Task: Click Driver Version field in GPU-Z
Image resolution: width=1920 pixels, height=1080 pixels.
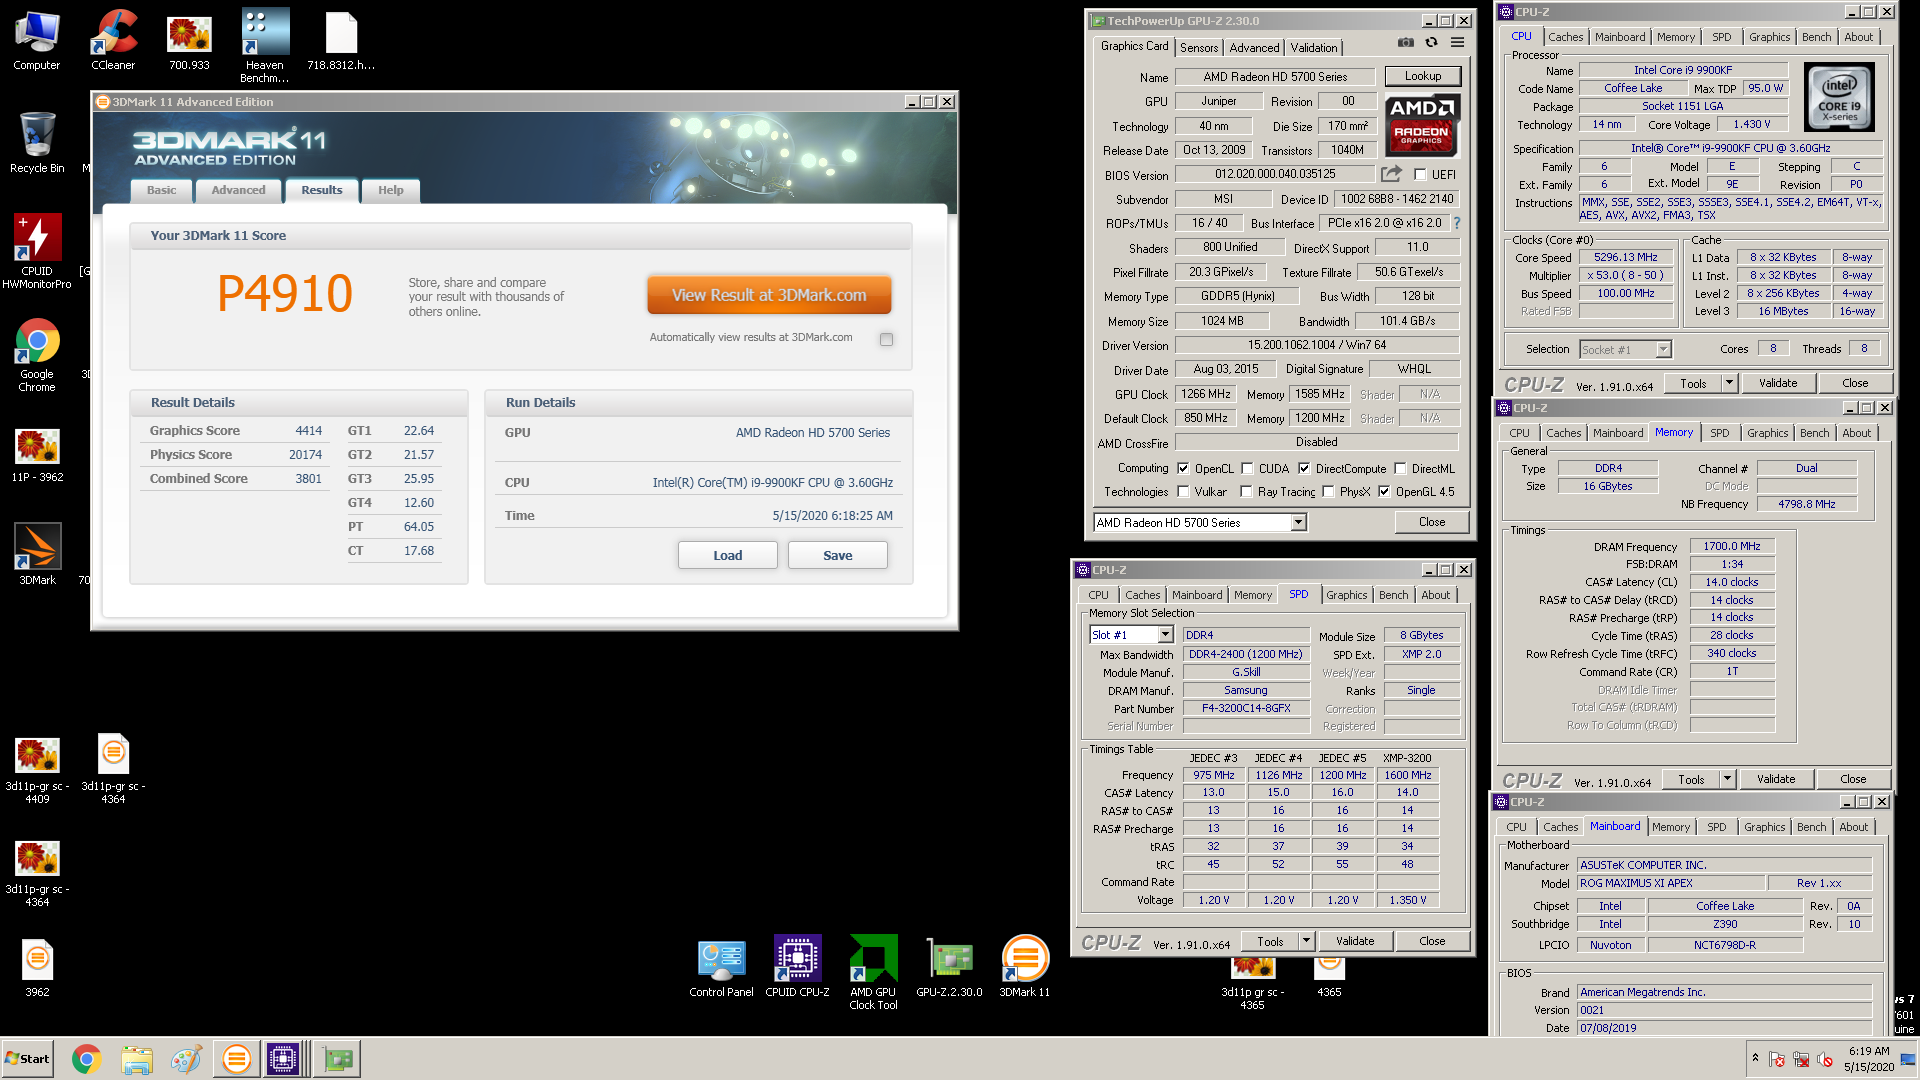Action: pos(1316,345)
